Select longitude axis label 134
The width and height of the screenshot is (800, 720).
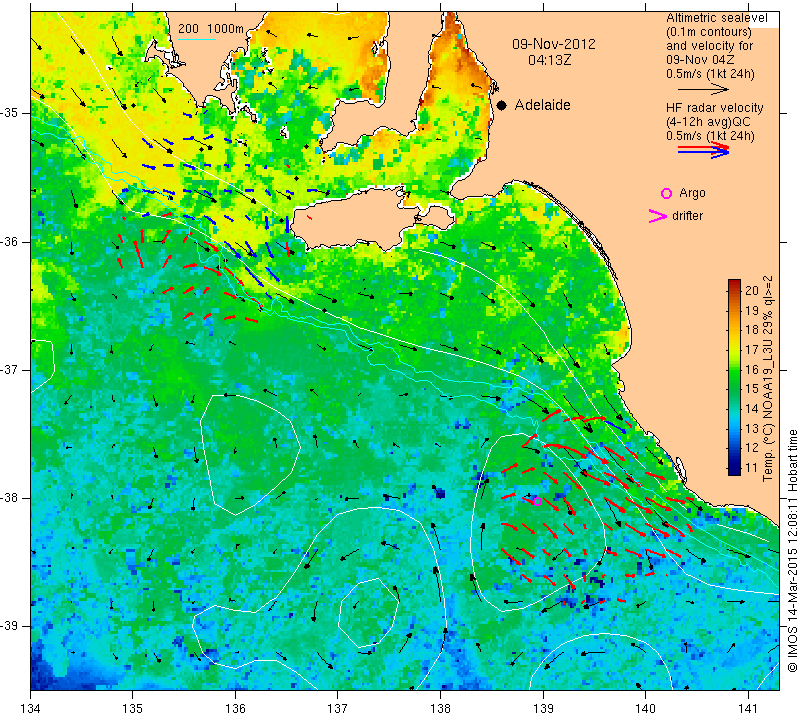(x=30, y=709)
